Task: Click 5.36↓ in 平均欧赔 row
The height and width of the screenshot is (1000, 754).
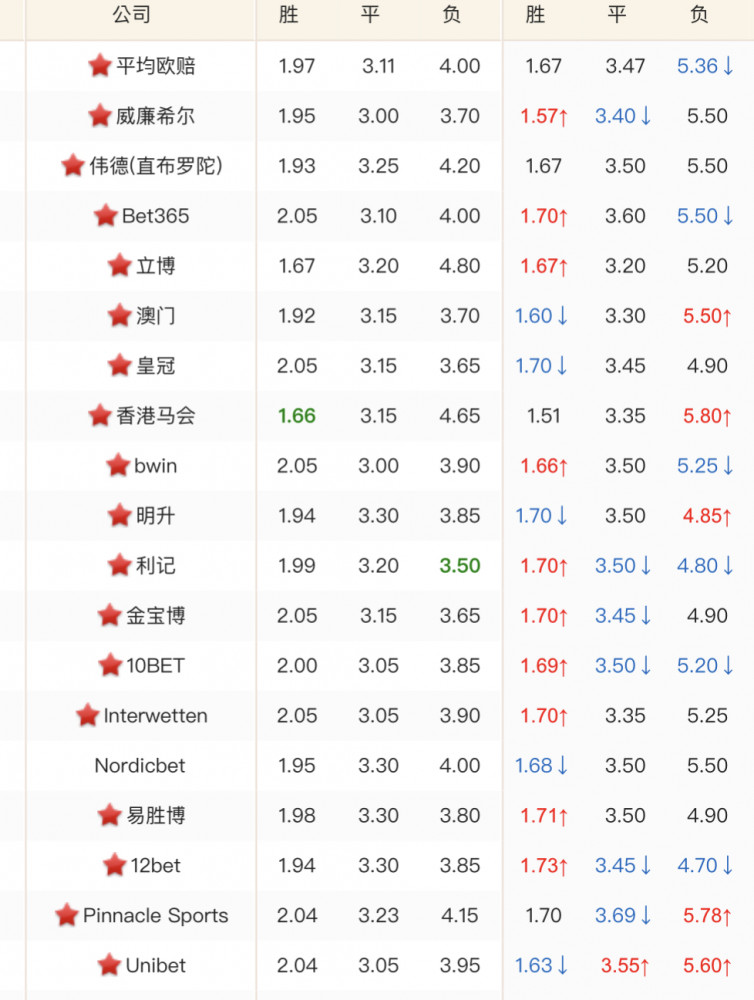Action: (705, 66)
